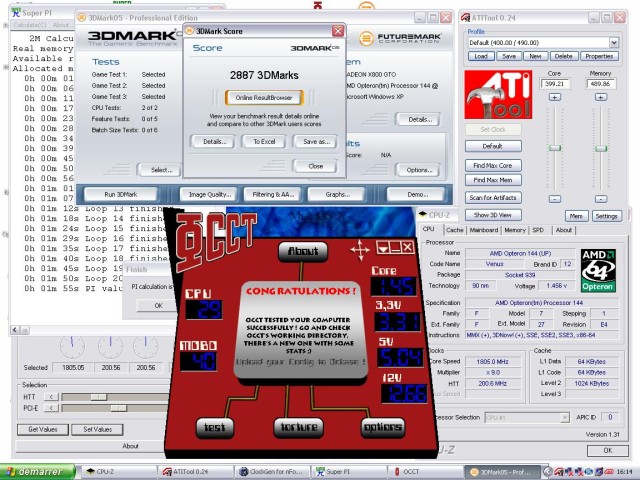Click the ATITool Core clock value field
This screenshot has height=480, width=640.
[x=554, y=84]
